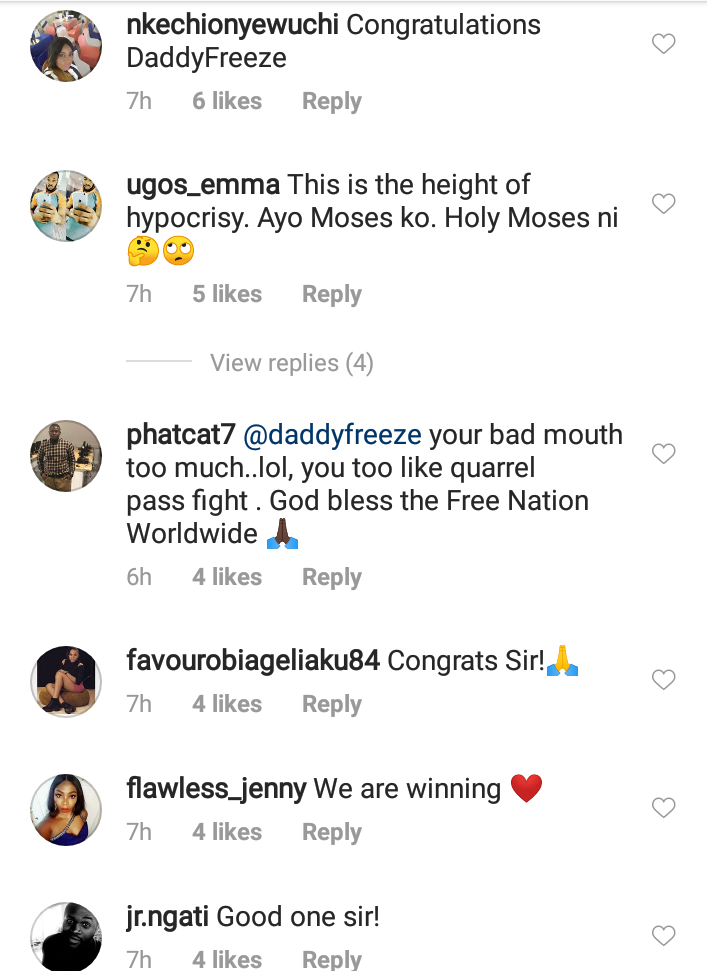The image size is (707, 971).
Task: Expand View replies (4) under ugos_emma
Action: [291, 363]
